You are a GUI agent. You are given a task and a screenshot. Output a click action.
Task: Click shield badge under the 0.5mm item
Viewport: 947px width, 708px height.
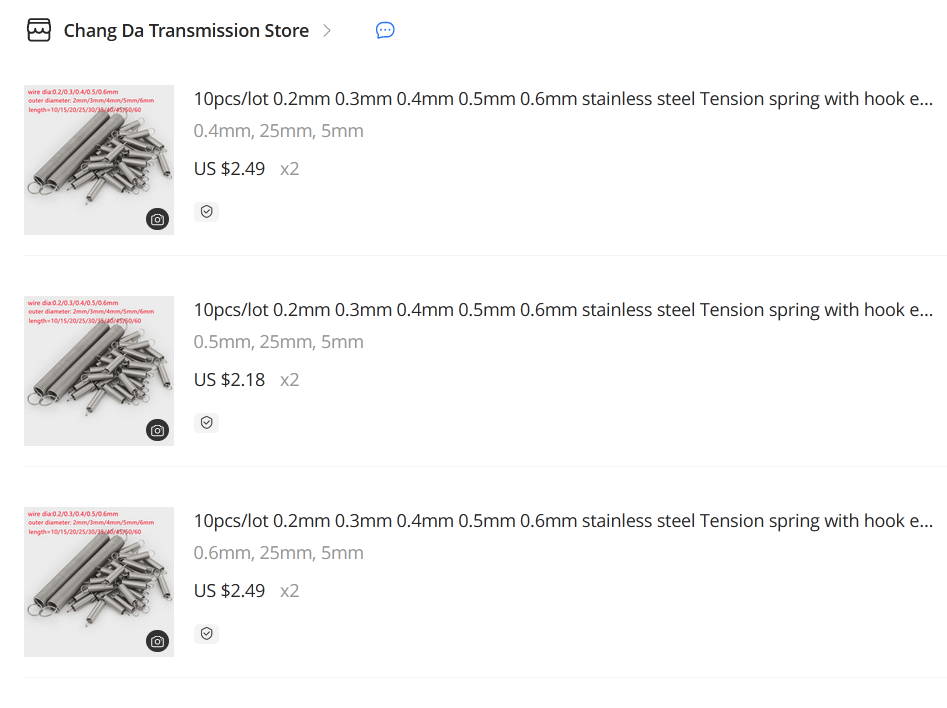coord(207,422)
